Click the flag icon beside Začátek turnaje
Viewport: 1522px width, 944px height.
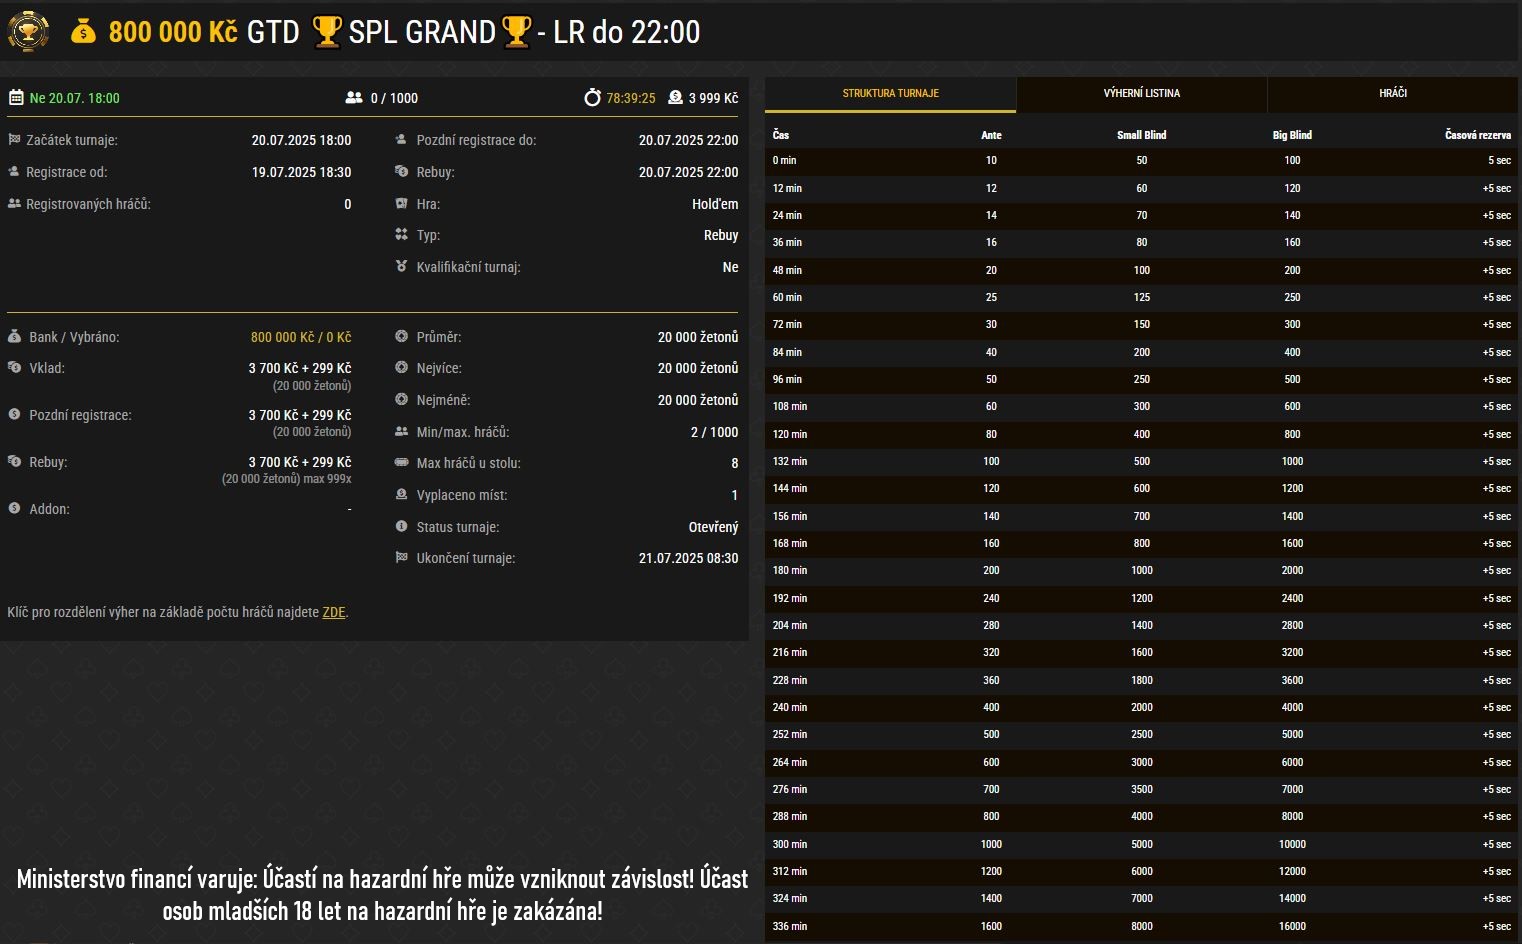[14, 140]
